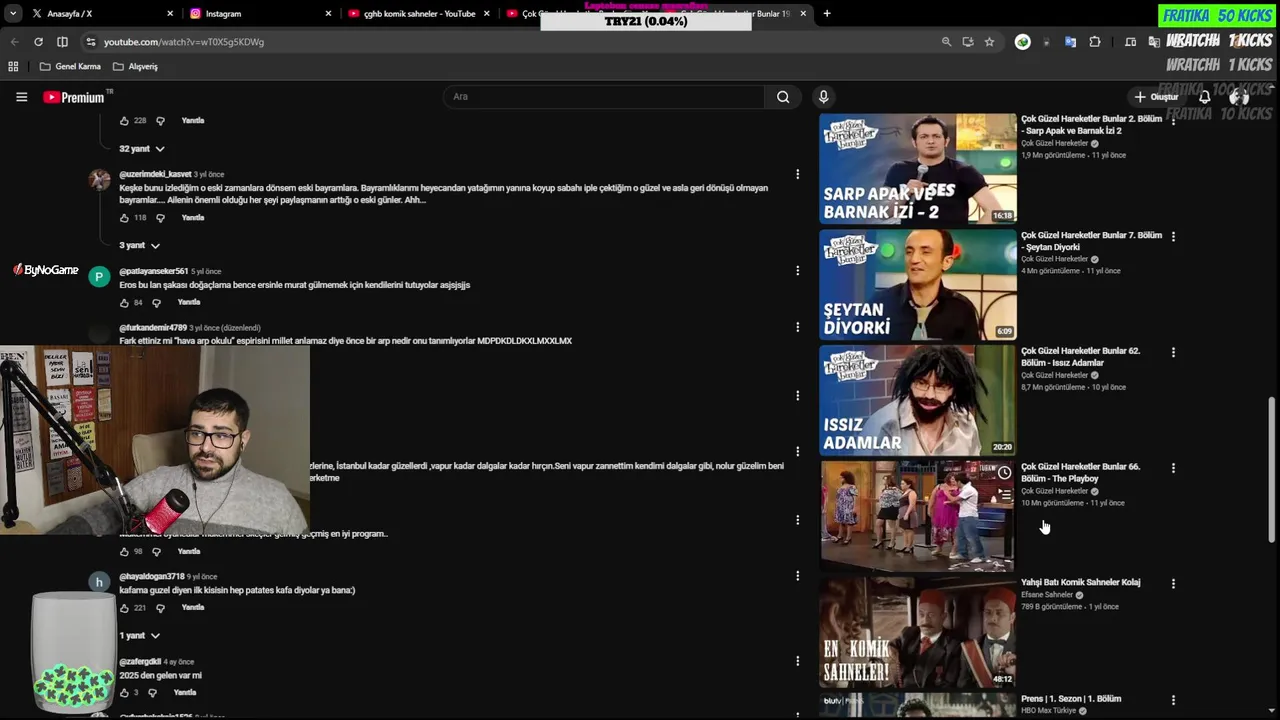Click the page vertical scrollbar thumb
Viewport: 1280px width, 720px height.
(x=1272, y=470)
